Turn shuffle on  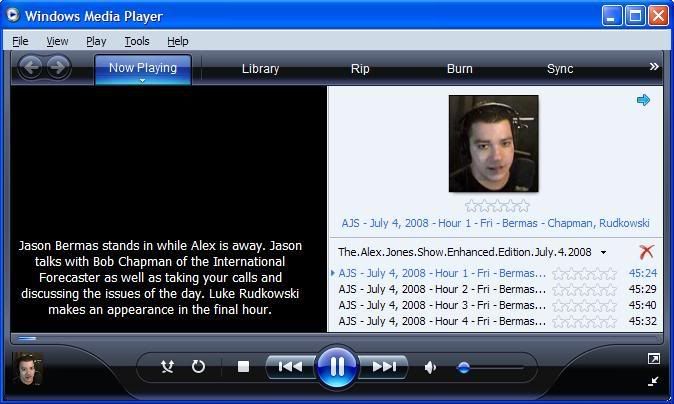click(167, 367)
